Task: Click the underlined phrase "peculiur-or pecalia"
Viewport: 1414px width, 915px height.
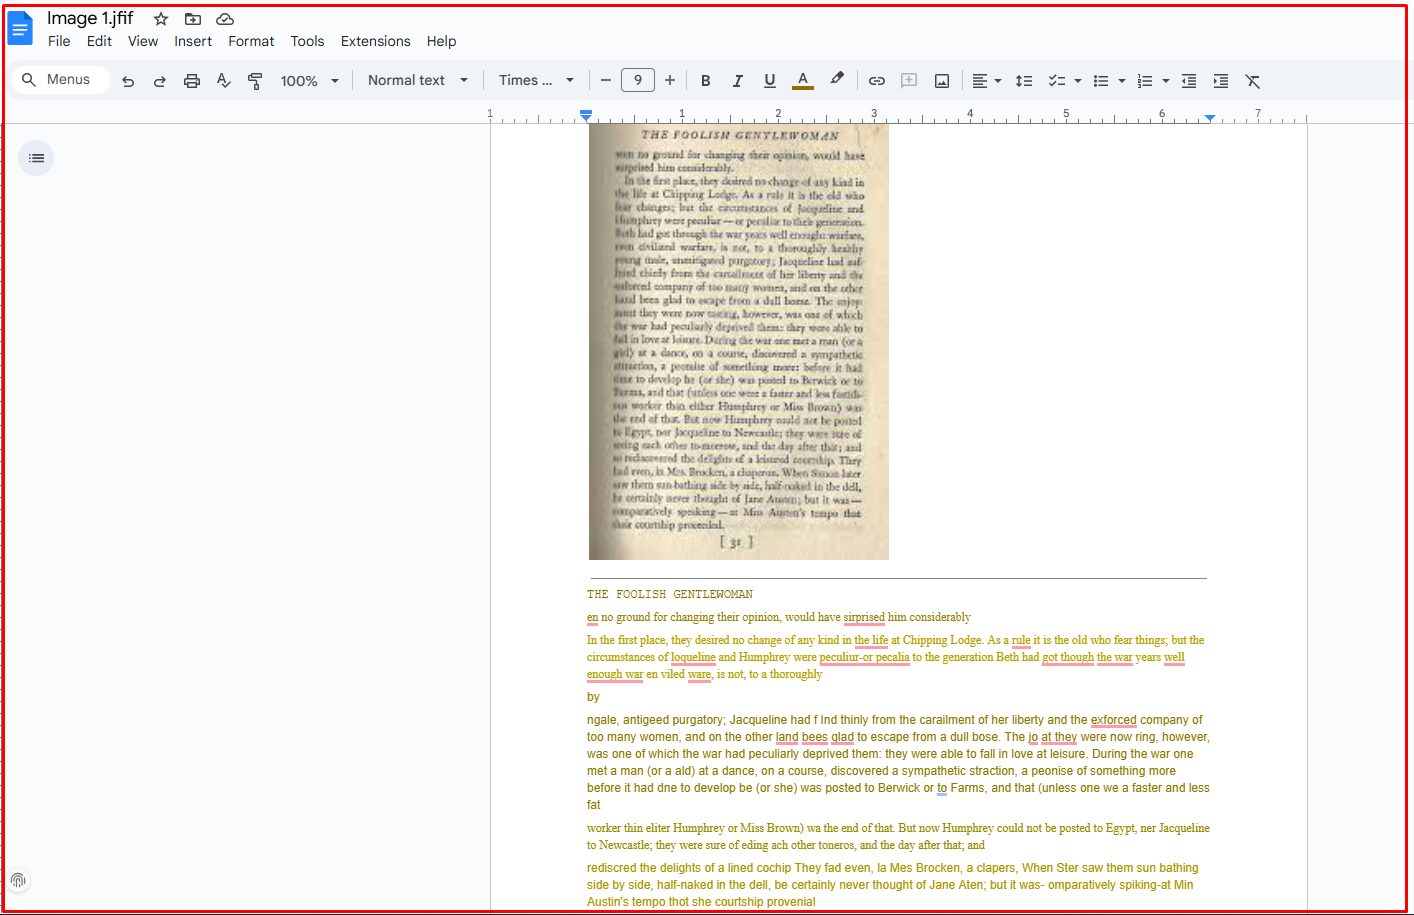Action: click(864, 657)
